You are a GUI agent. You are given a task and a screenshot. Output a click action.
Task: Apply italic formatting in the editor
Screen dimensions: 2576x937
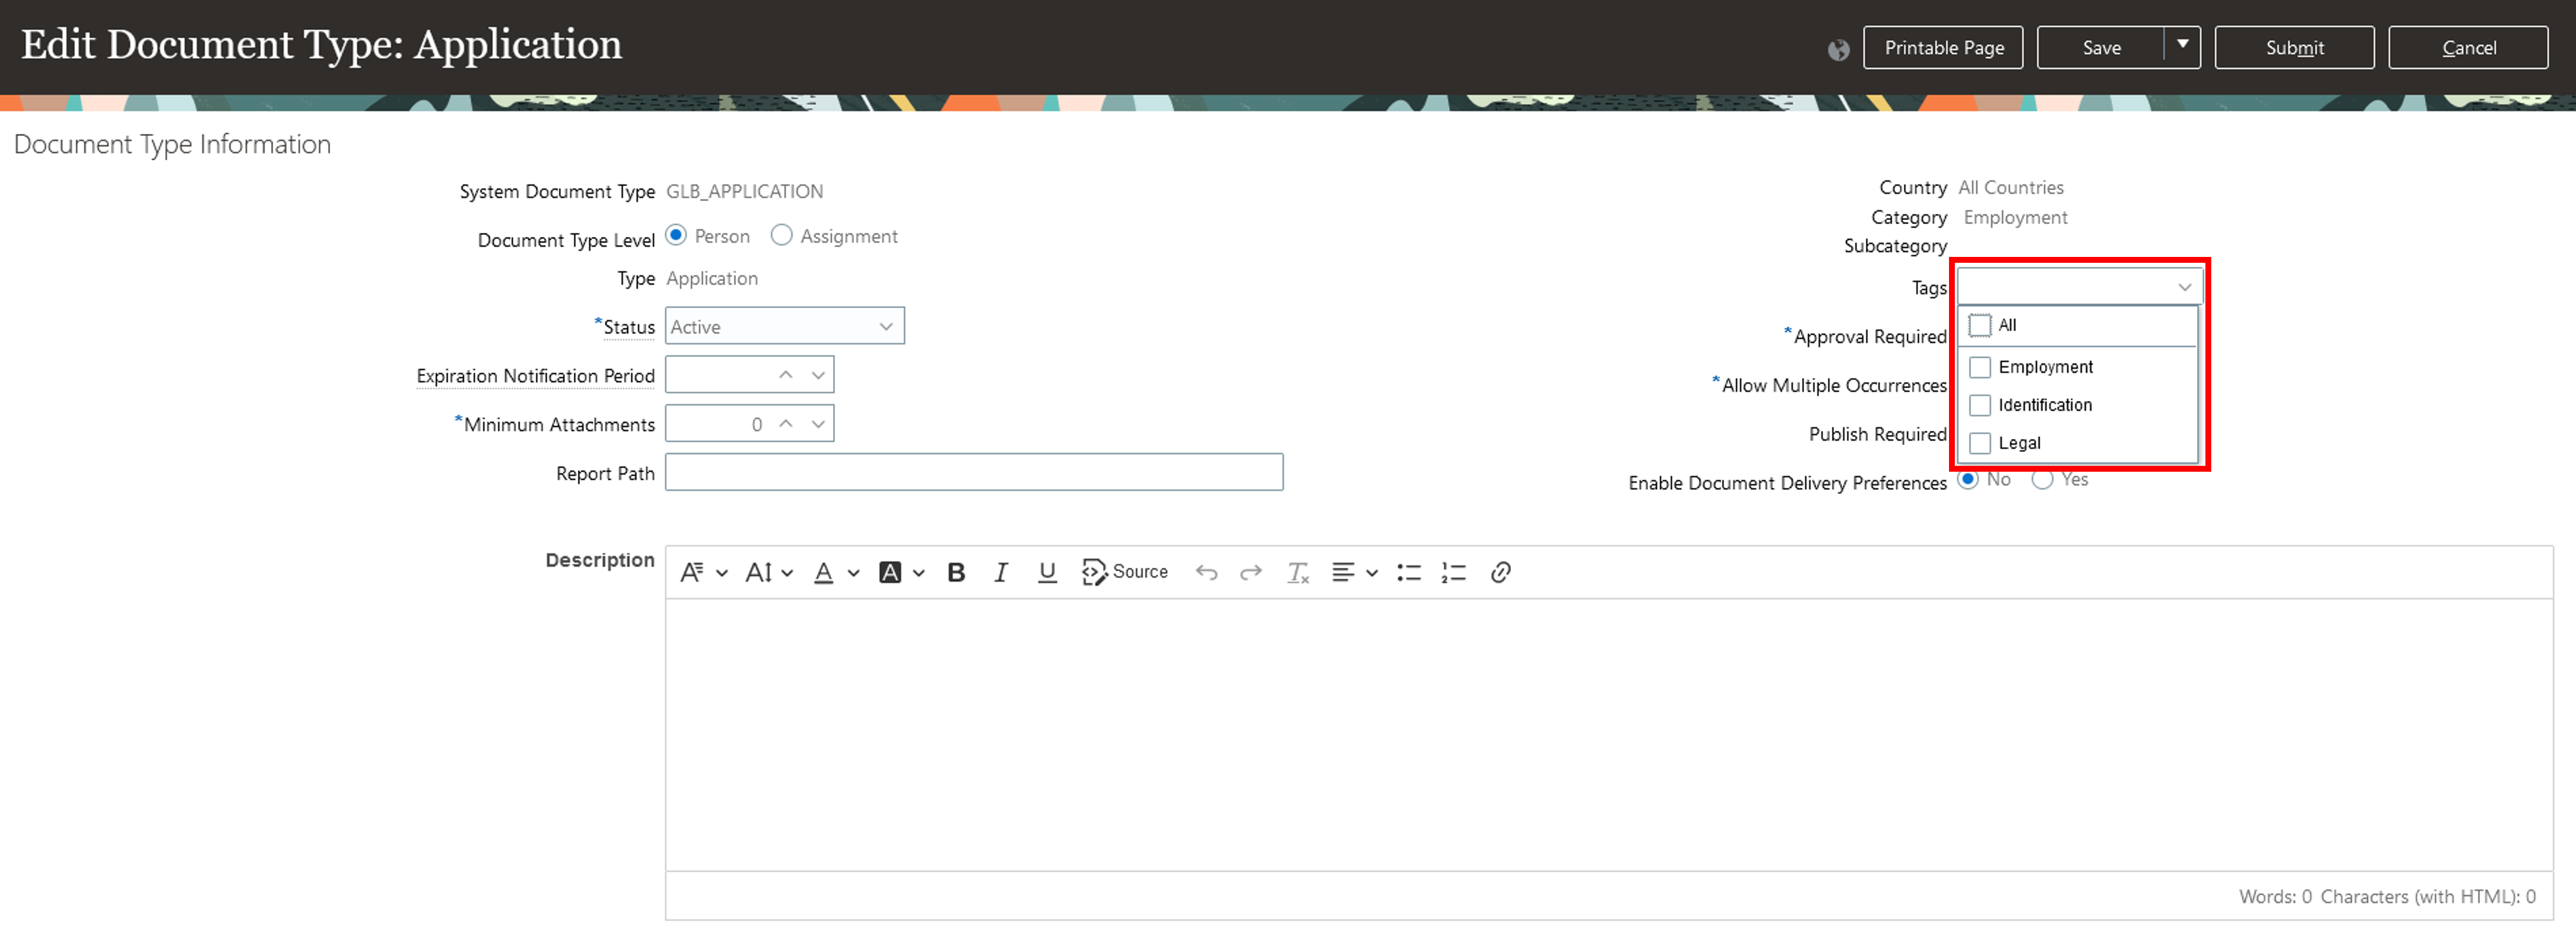pos(1000,572)
